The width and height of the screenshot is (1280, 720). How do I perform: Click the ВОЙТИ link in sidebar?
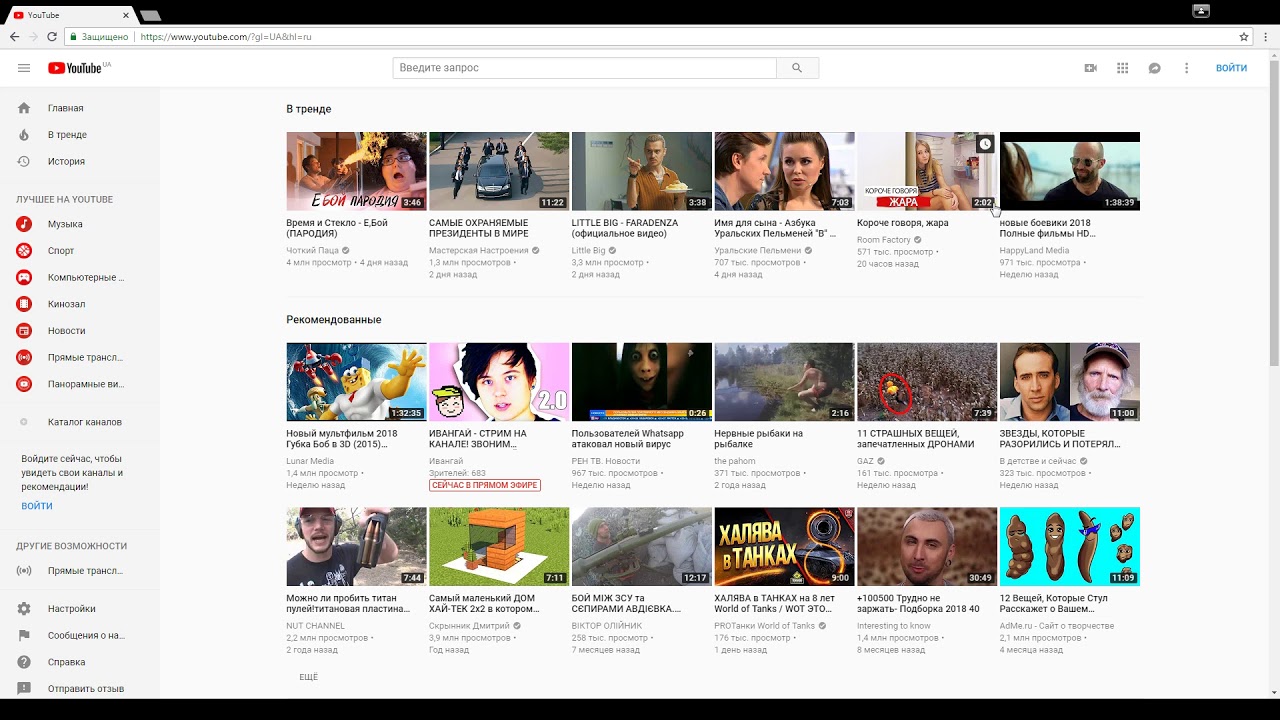click(x=37, y=506)
